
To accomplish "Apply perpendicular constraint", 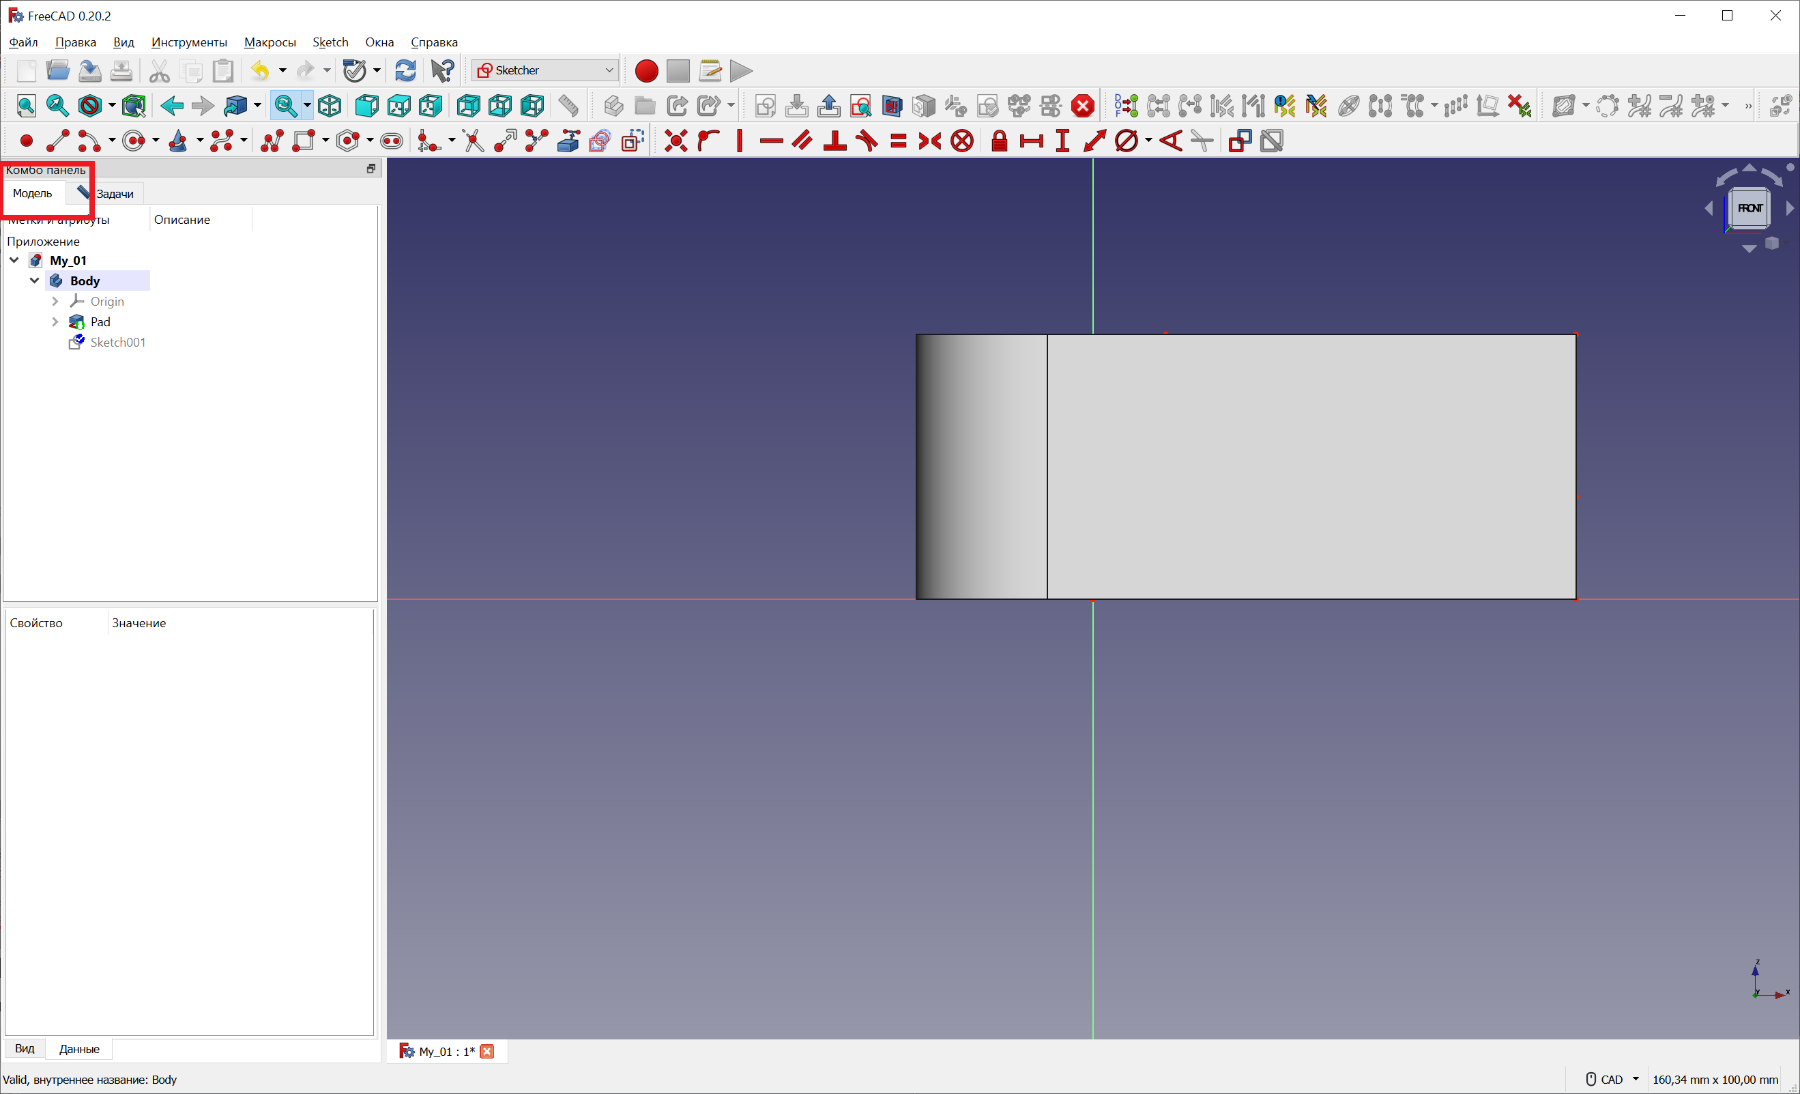I will 835,141.
